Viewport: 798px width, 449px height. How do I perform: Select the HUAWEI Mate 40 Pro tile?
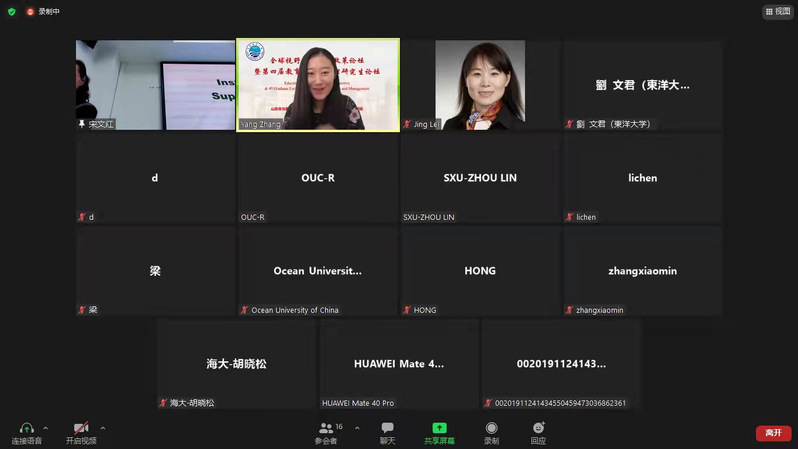point(399,364)
